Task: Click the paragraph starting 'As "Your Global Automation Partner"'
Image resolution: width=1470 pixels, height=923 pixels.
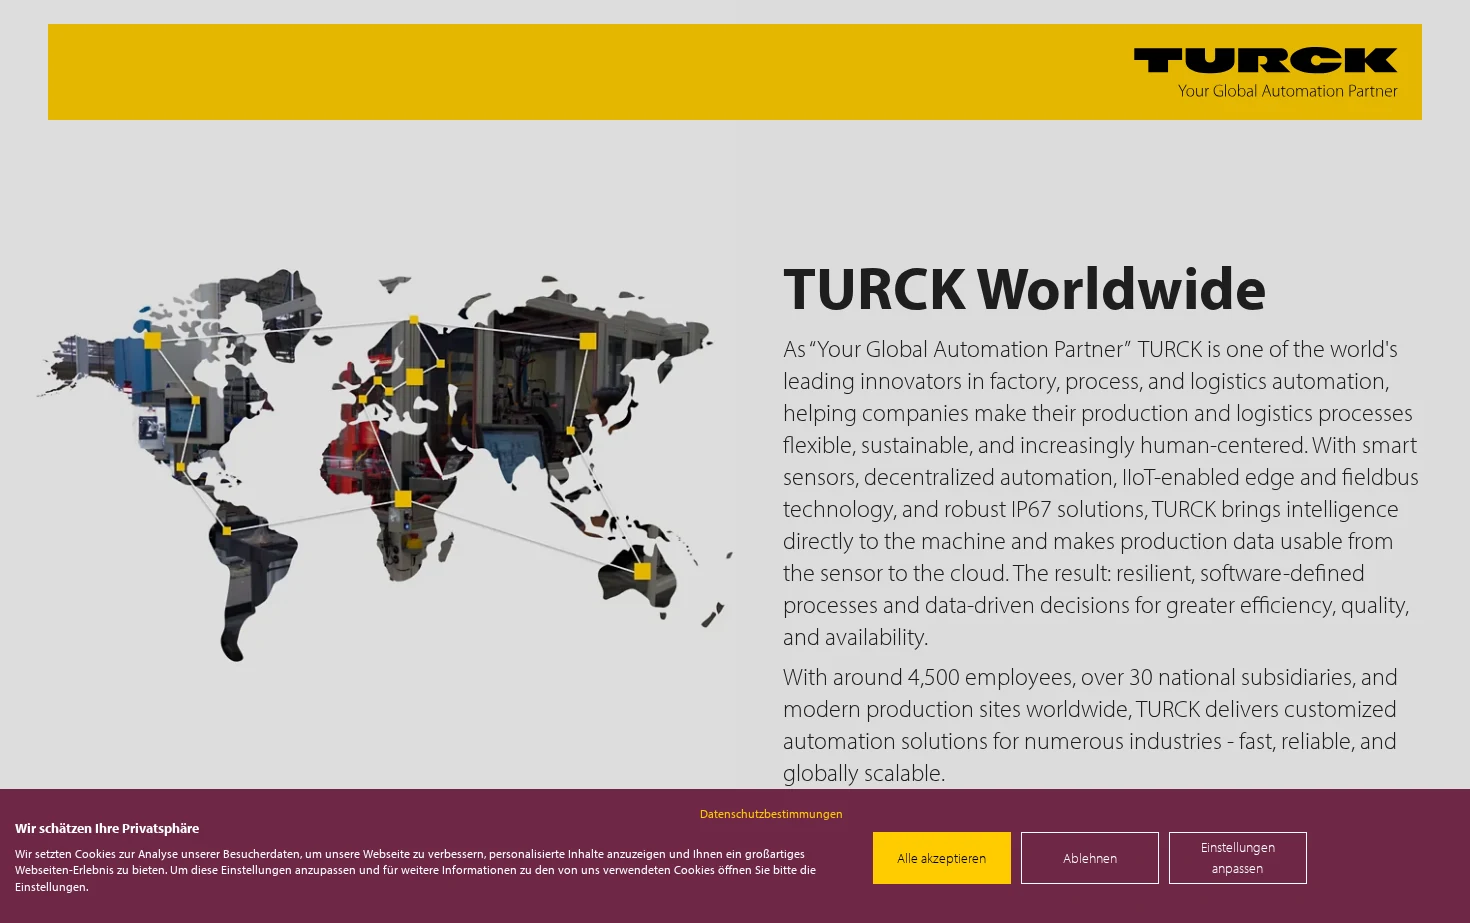Action: [1101, 493]
